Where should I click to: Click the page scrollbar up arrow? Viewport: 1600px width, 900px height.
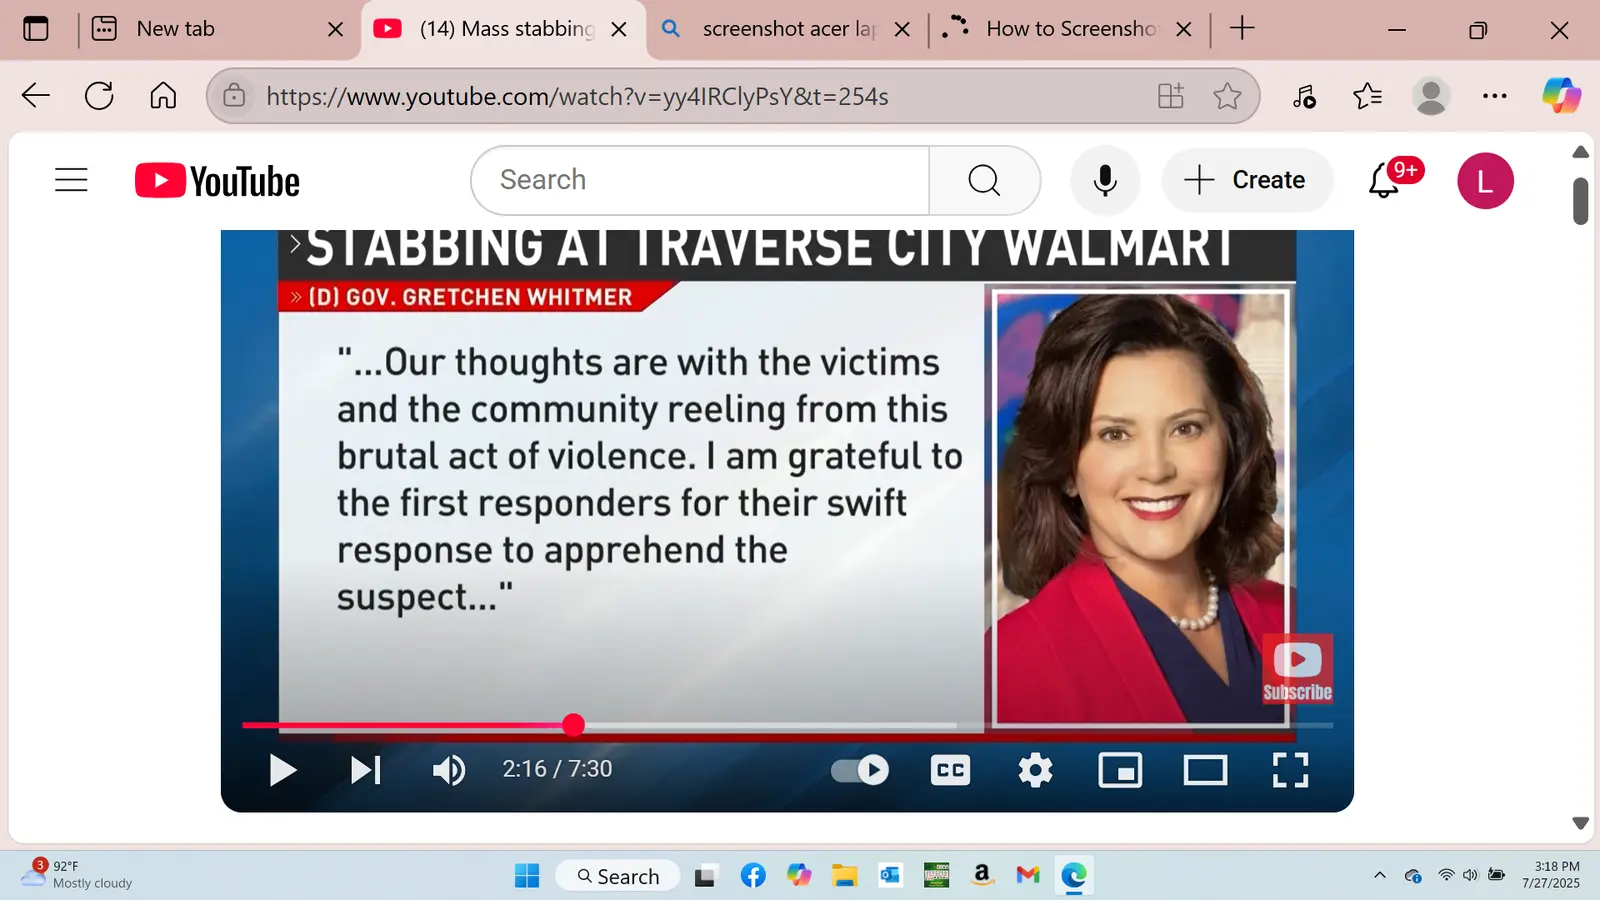point(1580,152)
